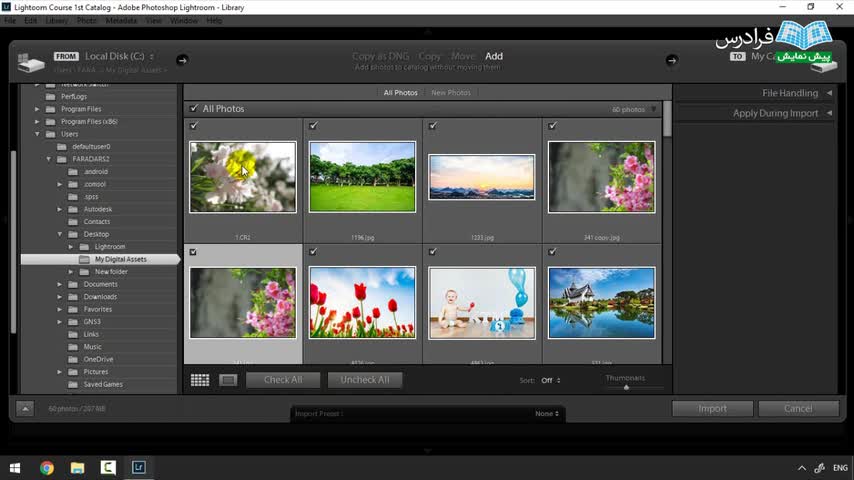Click the Uncheck All button

click(x=365, y=380)
